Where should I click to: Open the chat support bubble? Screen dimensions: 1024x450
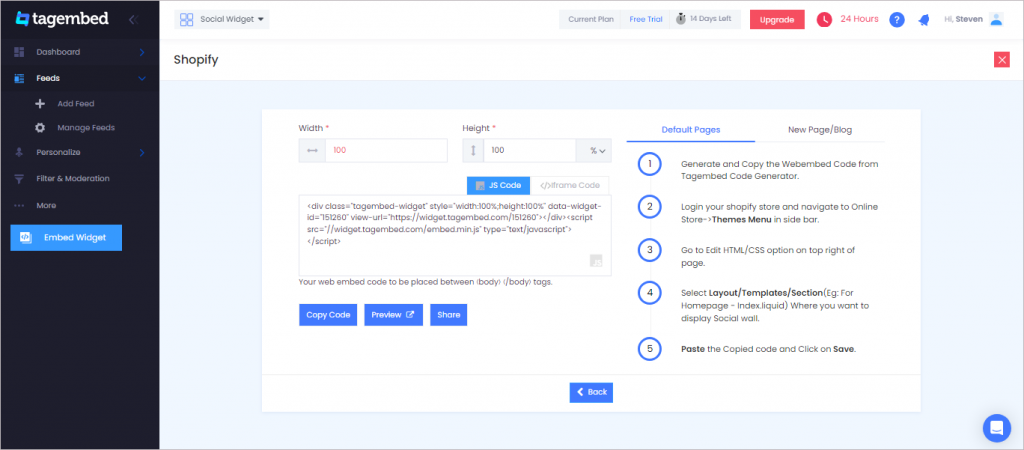coord(997,428)
